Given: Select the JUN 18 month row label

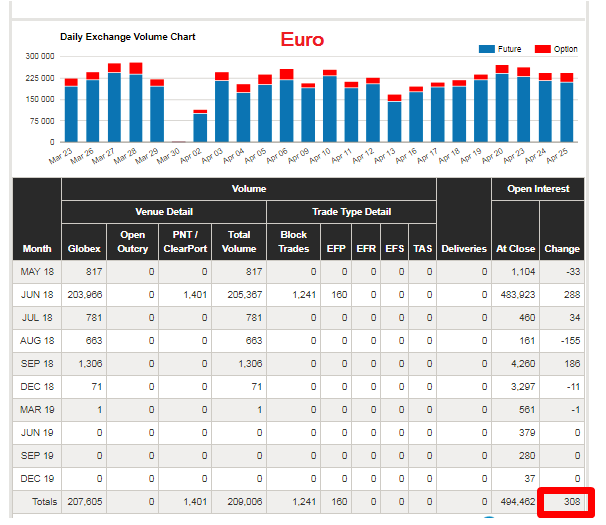Looking at the screenshot, I should (x=37, y=295).
